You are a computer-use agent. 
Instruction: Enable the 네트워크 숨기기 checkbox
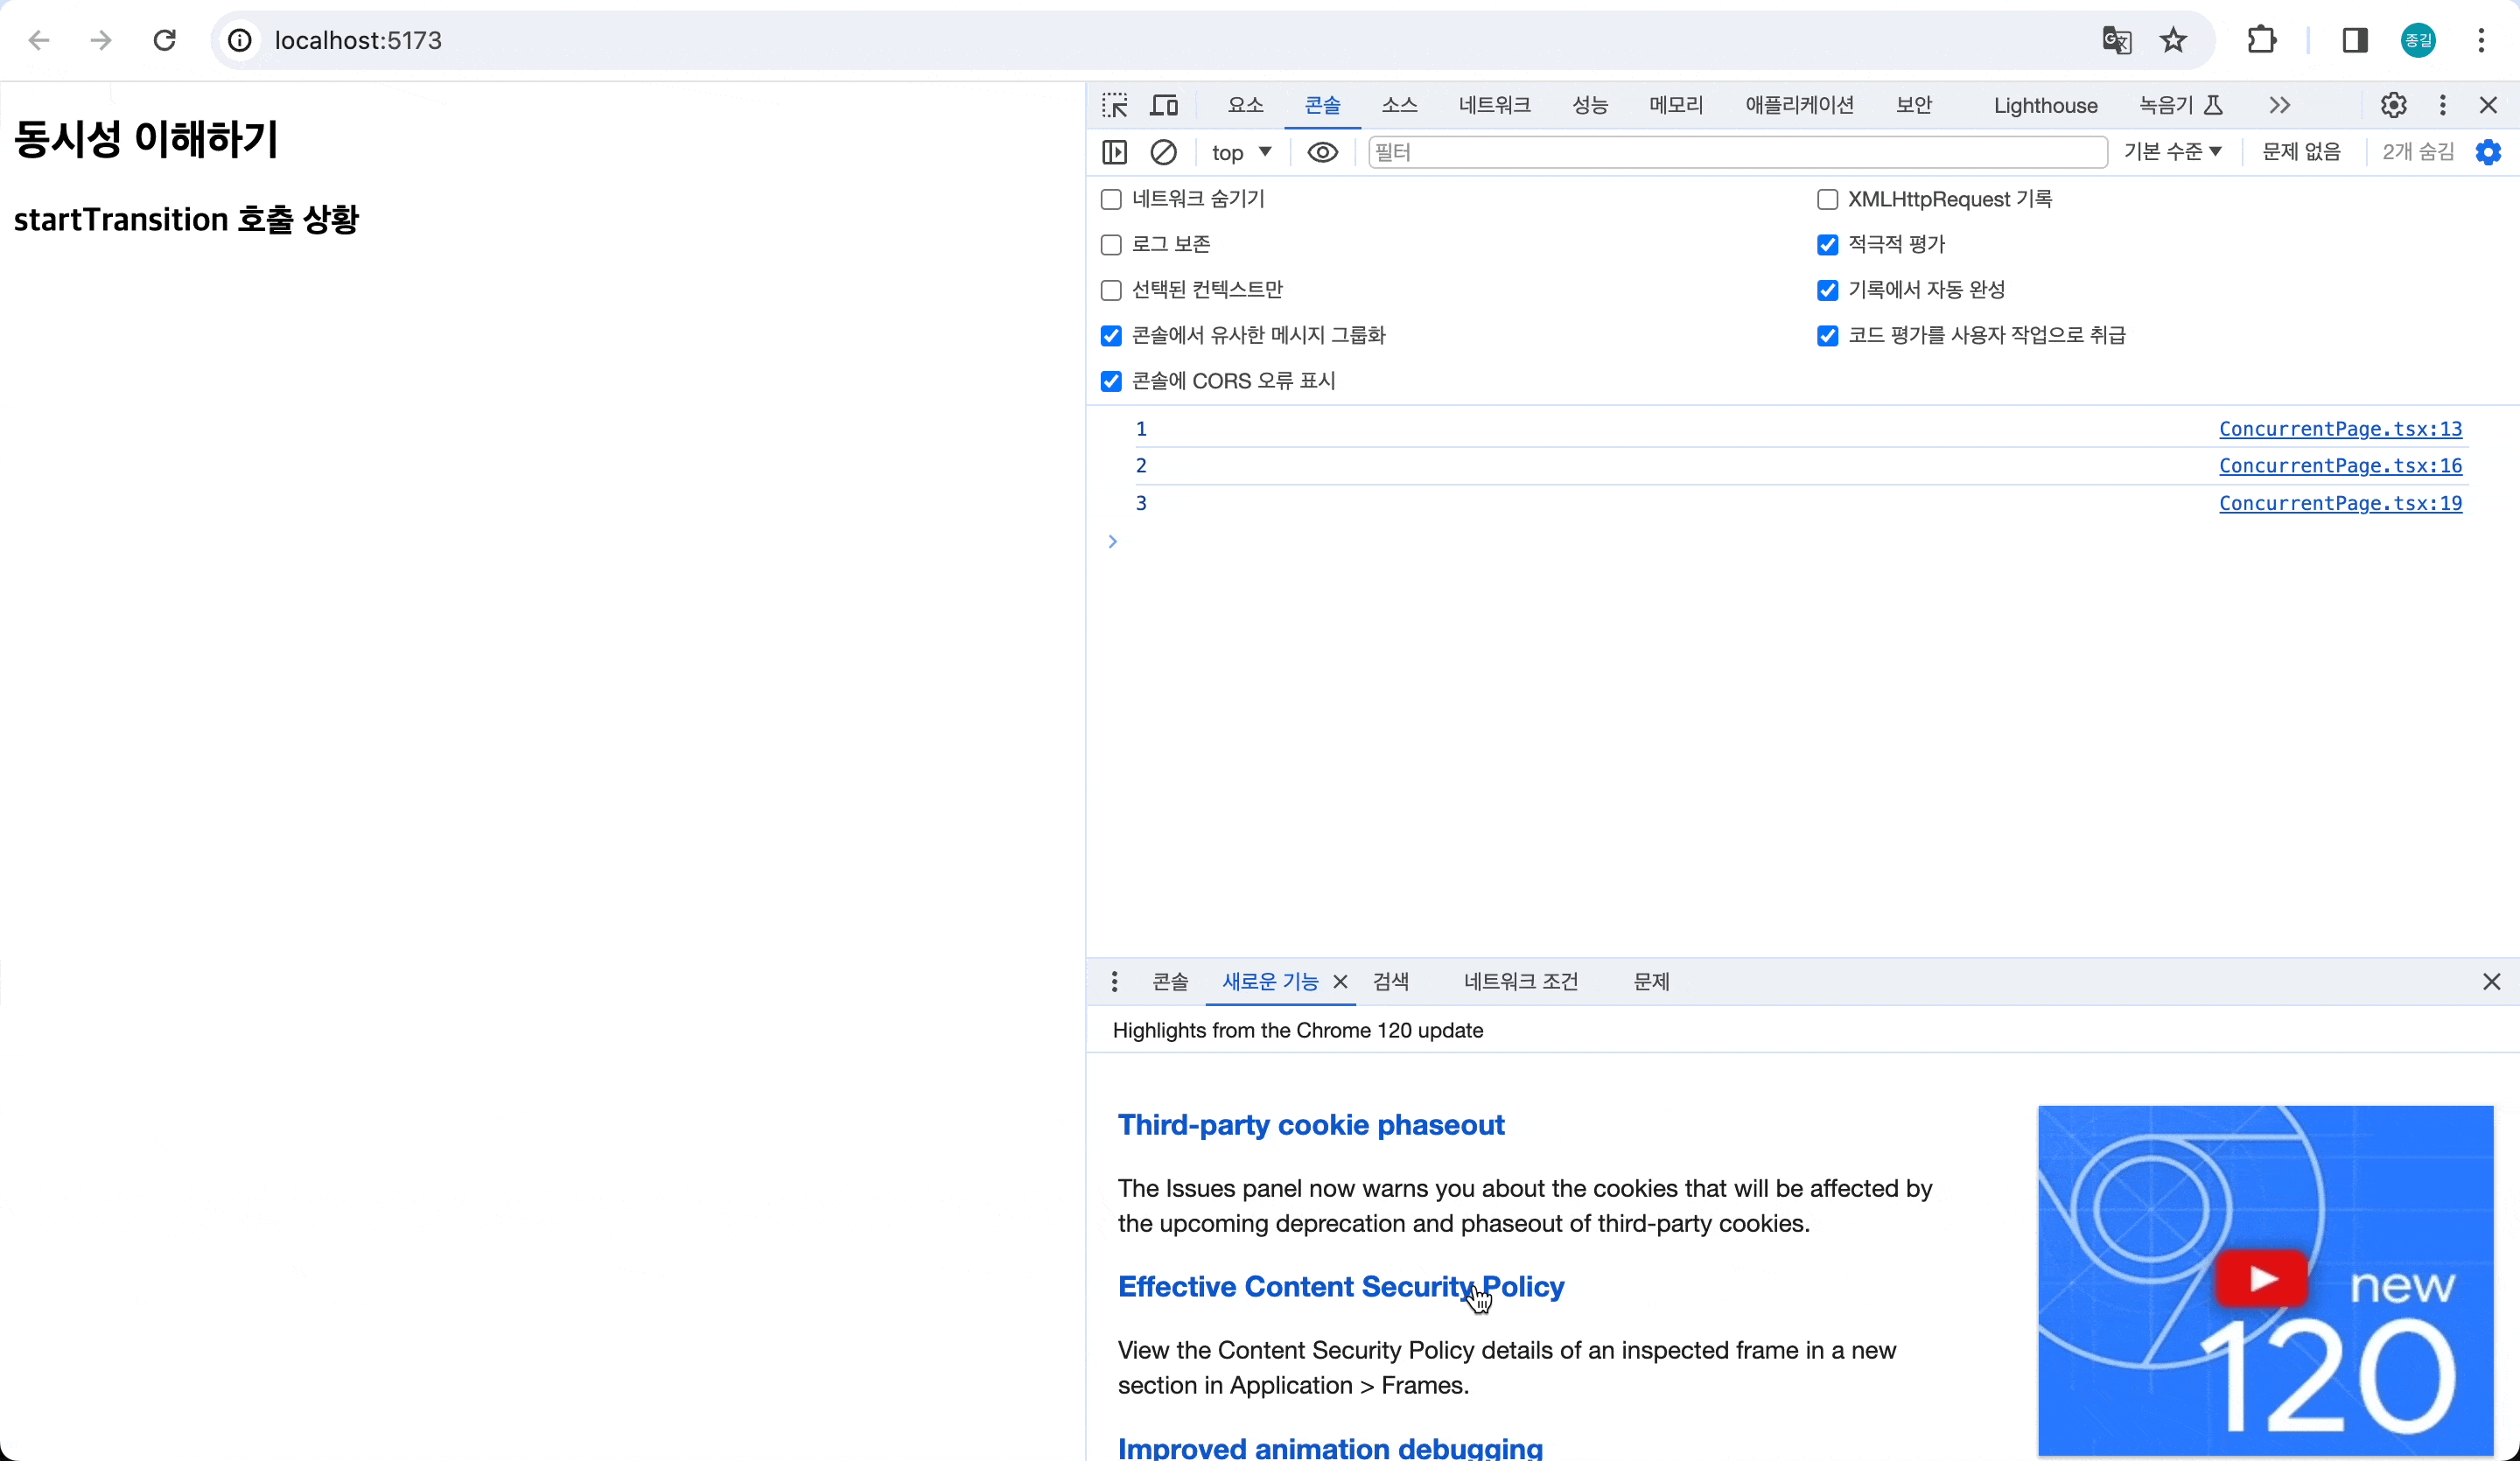[1111, 199]
